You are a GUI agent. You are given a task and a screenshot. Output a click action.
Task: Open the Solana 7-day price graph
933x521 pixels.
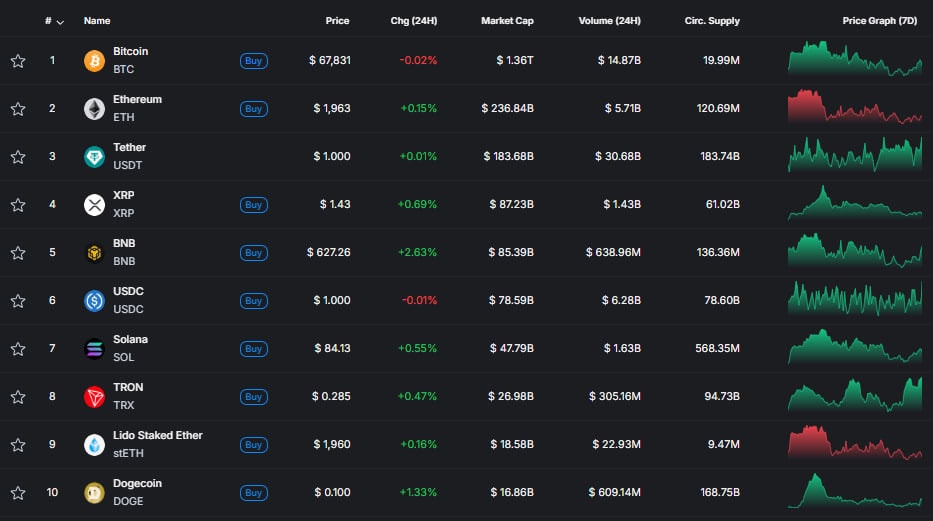pyautogui.click(x=855, y=347)
